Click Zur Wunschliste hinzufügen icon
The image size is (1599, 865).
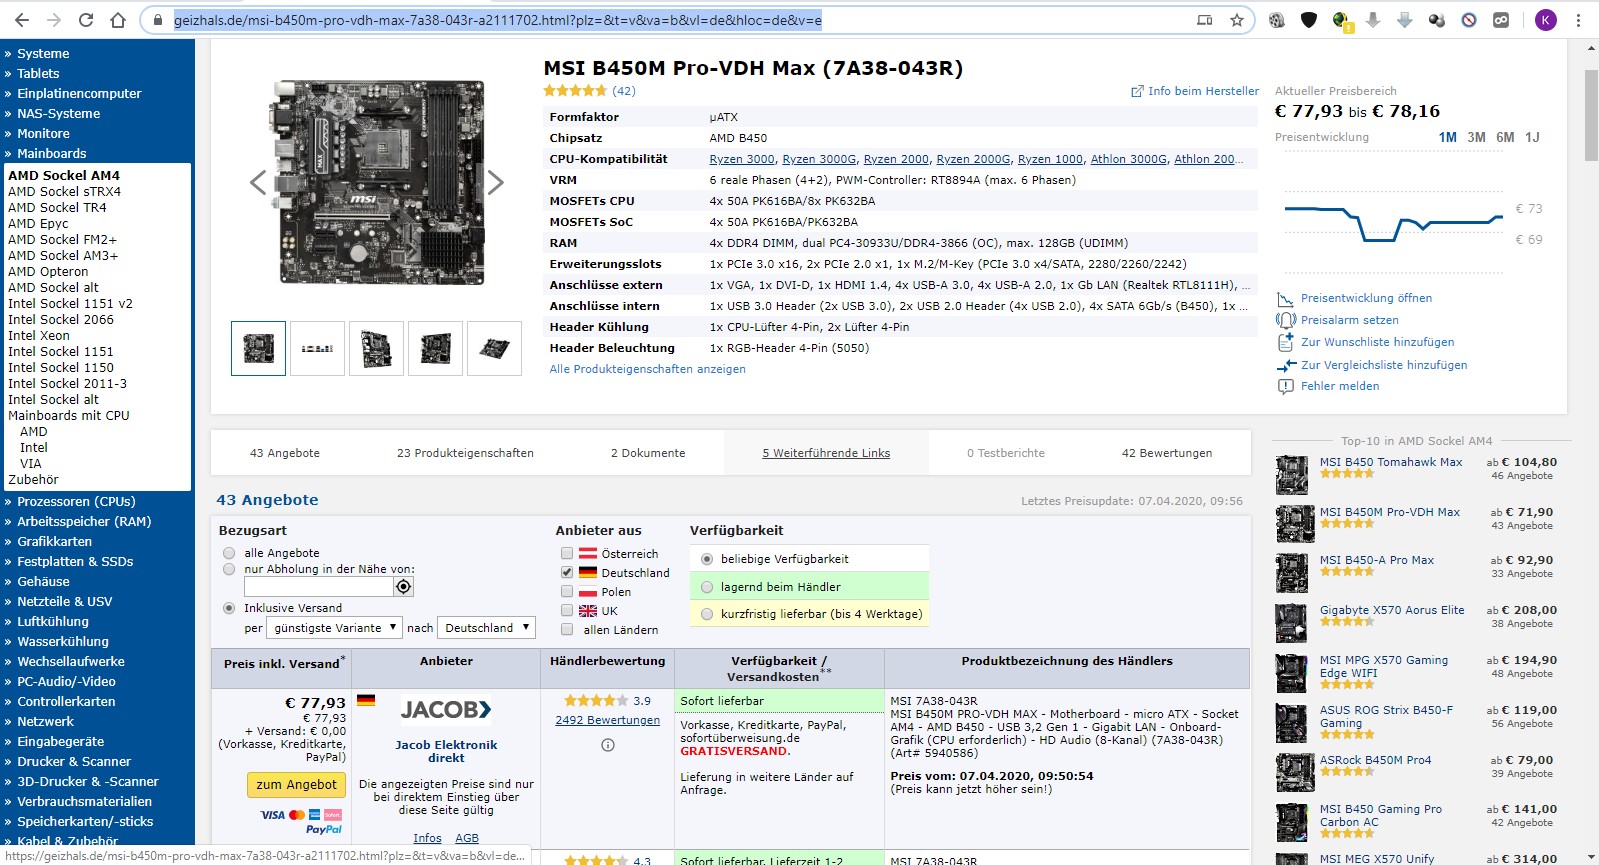[1286, 342]
